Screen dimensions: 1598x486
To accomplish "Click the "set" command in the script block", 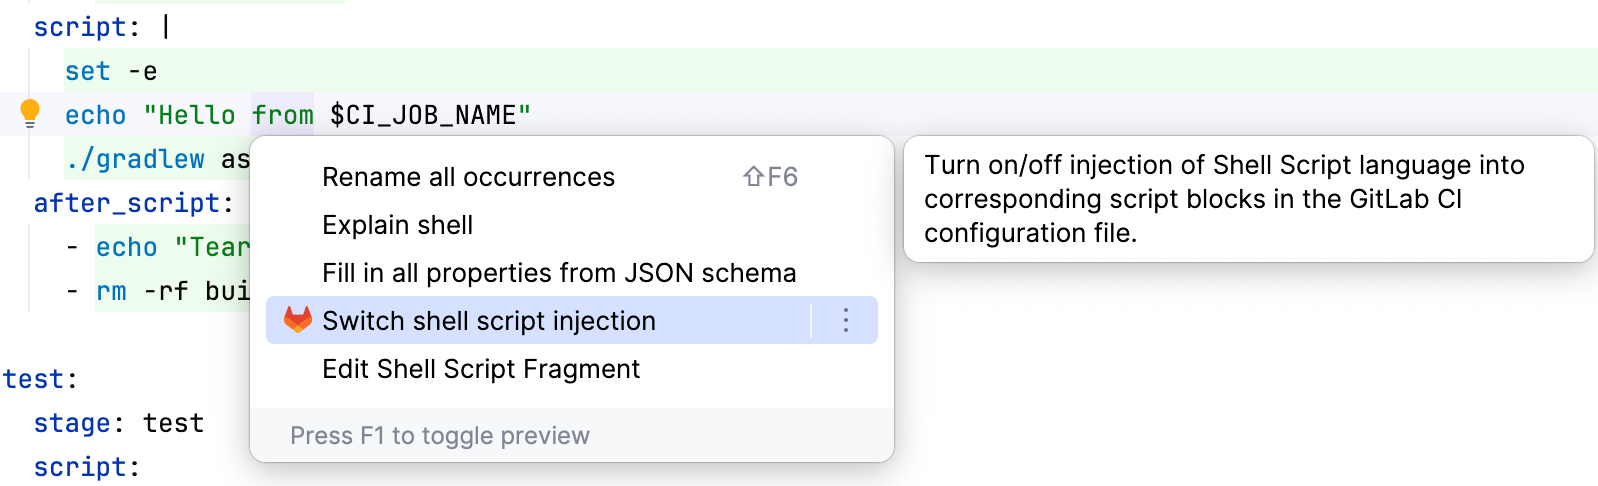I will point(87,72).
